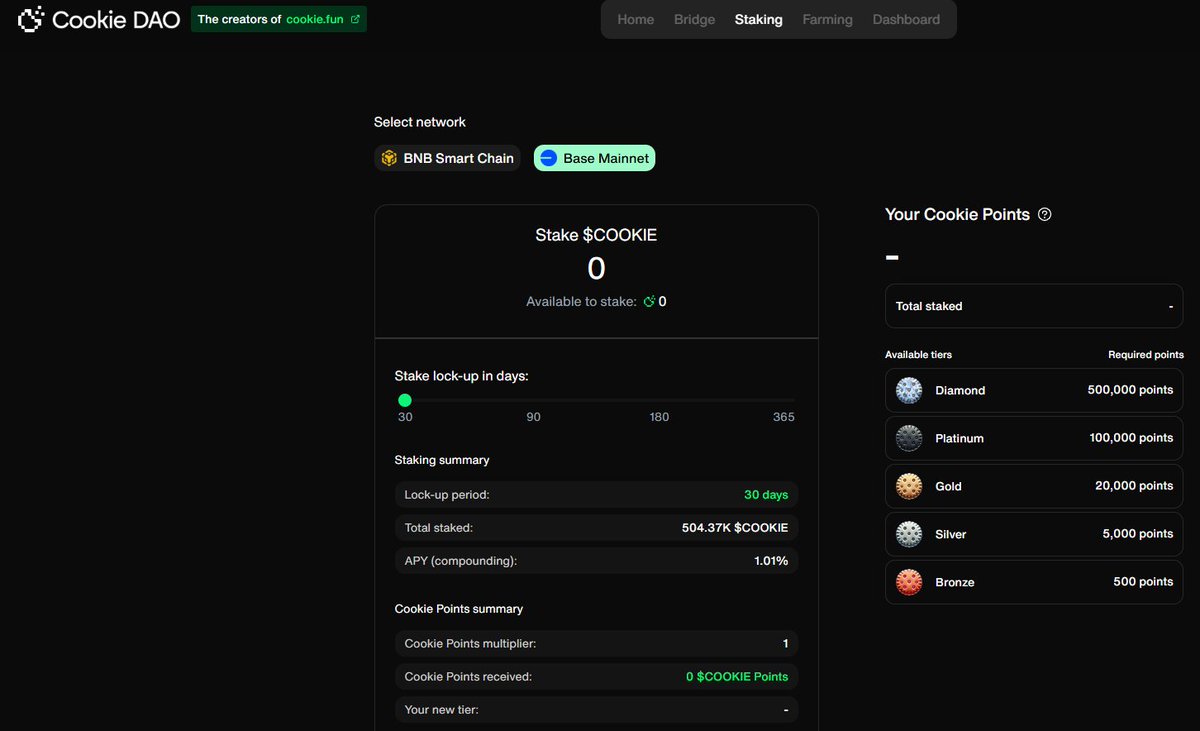Click the '0 $COOKIE Points' received value
The width and height of the screenshot is (1200, 731).
[737, 677]
